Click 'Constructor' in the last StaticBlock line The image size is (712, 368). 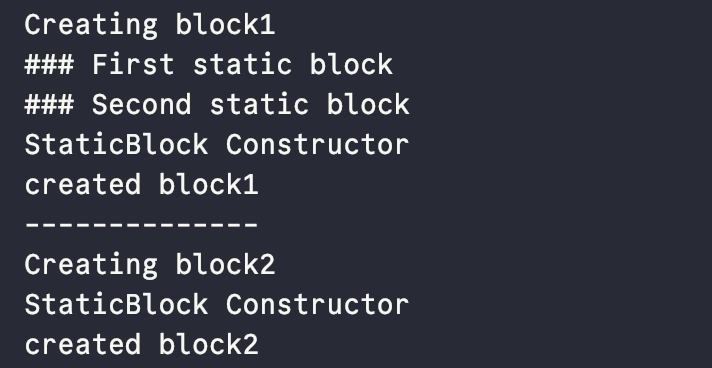tap(318, 304)
